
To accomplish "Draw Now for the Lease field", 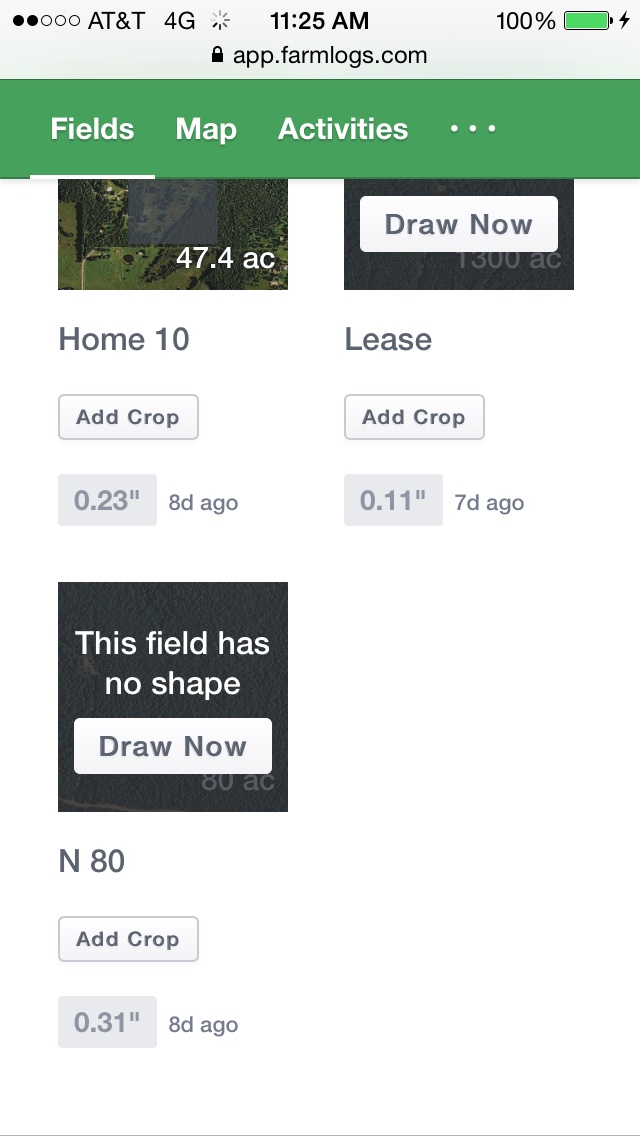I will click(x=459, y=224).
